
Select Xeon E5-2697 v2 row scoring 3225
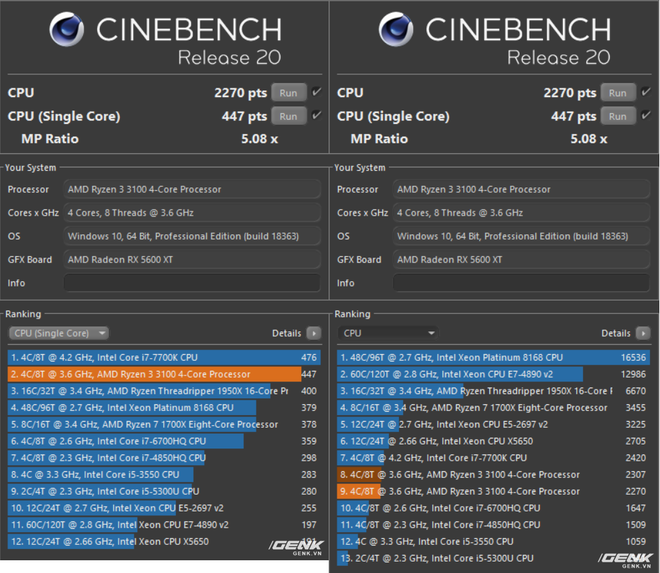pyautogui.click(x=493, y=424)
